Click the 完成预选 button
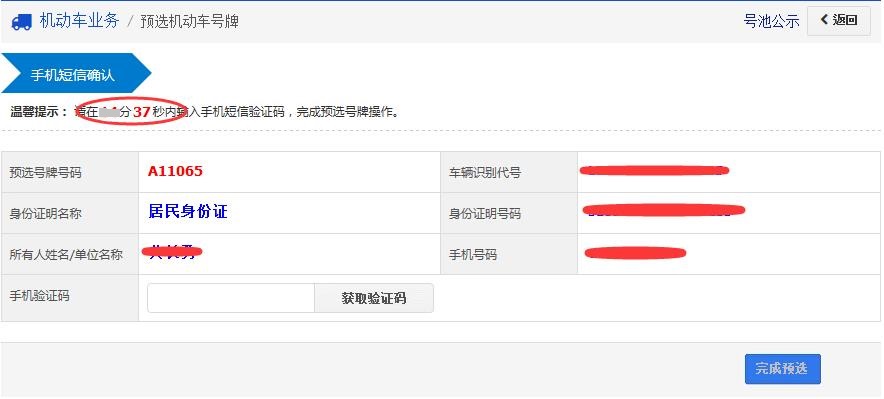This screenshot has height=399, width=884. point(783,369)
